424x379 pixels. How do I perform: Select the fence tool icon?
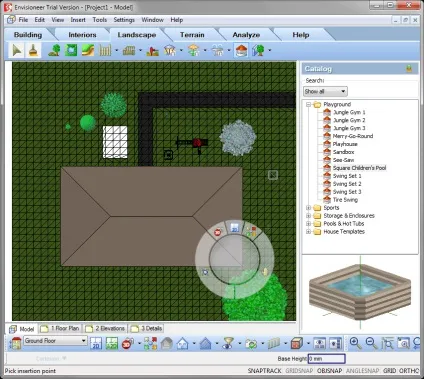pyautogui.click(x=105, y=51)
